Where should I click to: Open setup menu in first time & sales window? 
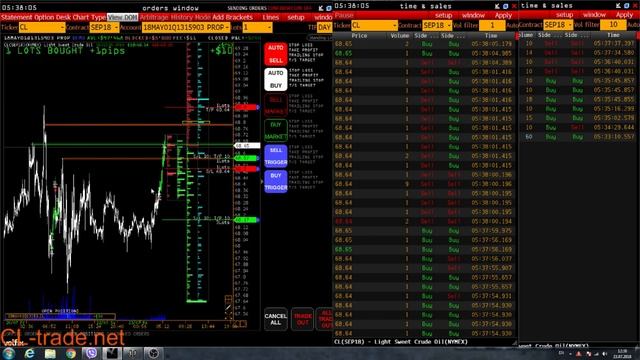click(443, 15)
